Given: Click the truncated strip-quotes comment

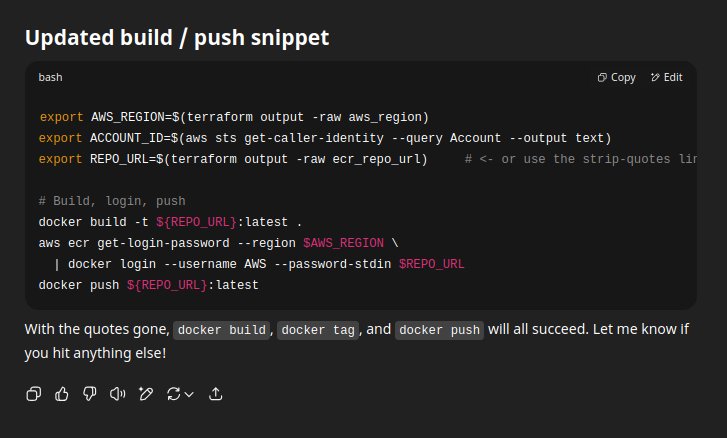Looking at the screenshot, I should click(581, 159).
